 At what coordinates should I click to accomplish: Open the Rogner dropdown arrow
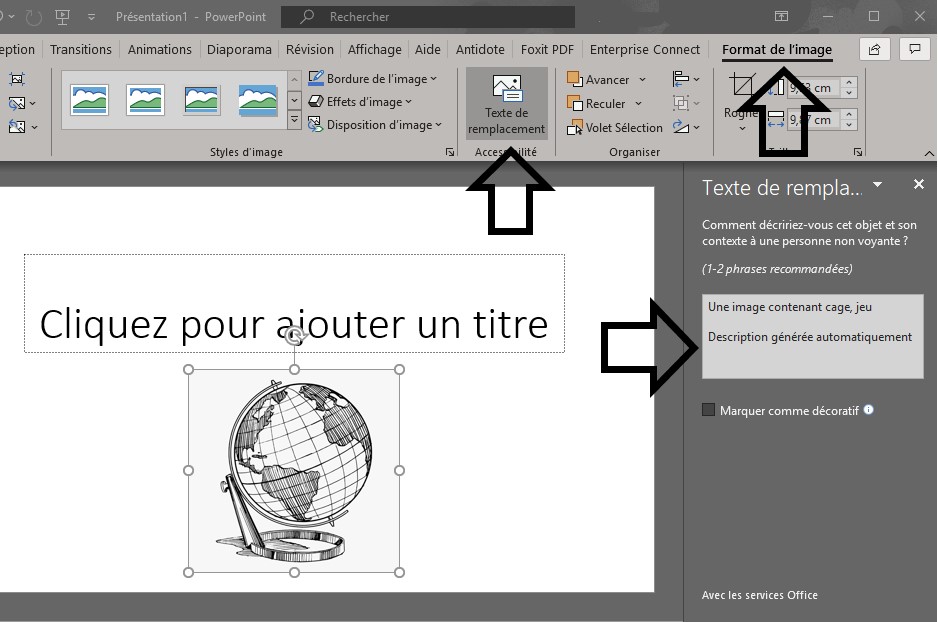740,128
